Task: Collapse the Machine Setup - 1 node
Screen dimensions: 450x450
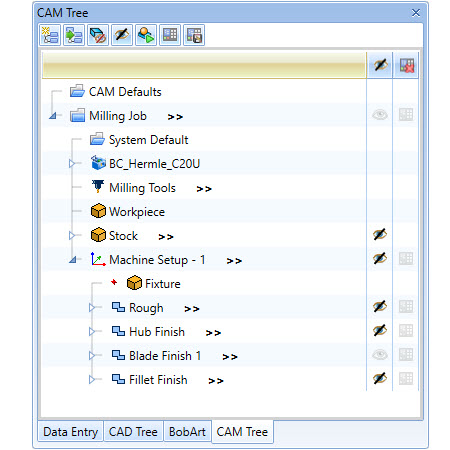Action: coord(73,260)
